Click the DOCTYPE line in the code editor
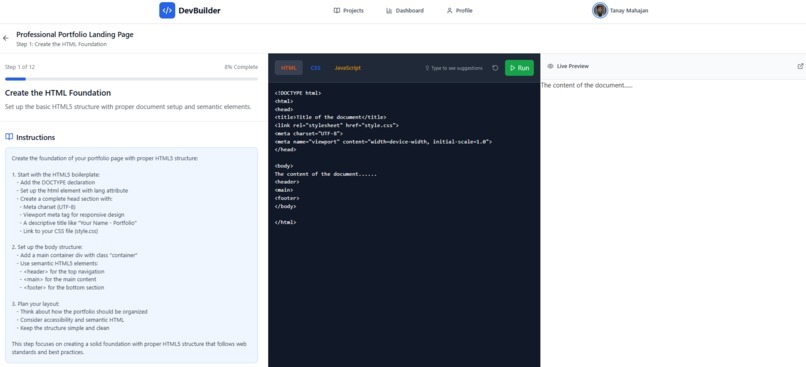 (x=298, y=93)
